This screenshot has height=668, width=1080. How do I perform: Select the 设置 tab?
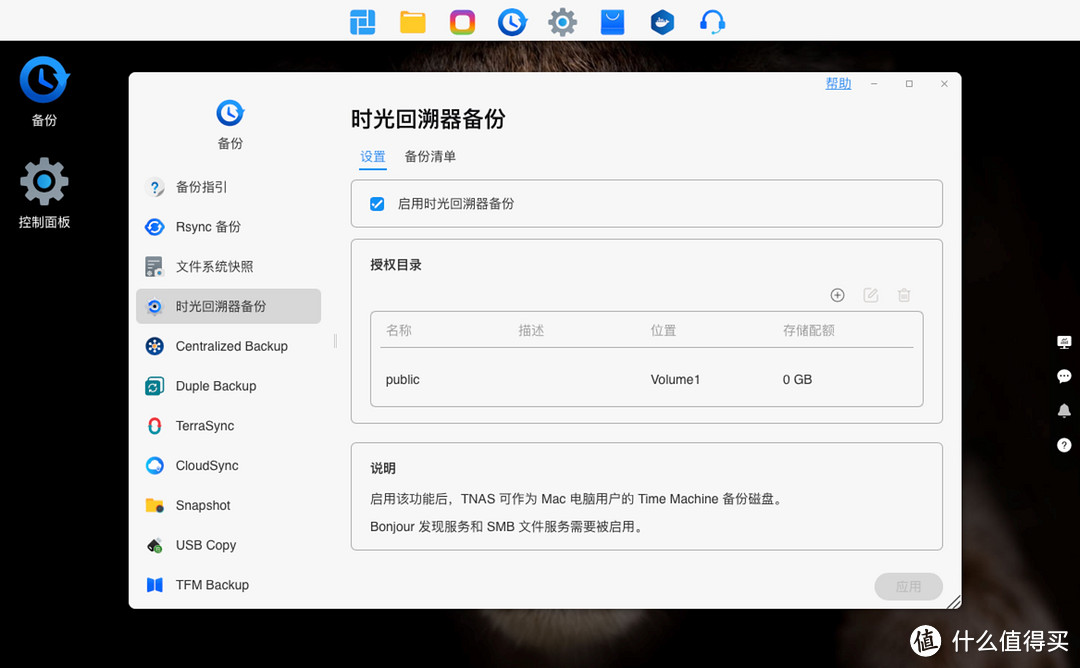[372, 157]
